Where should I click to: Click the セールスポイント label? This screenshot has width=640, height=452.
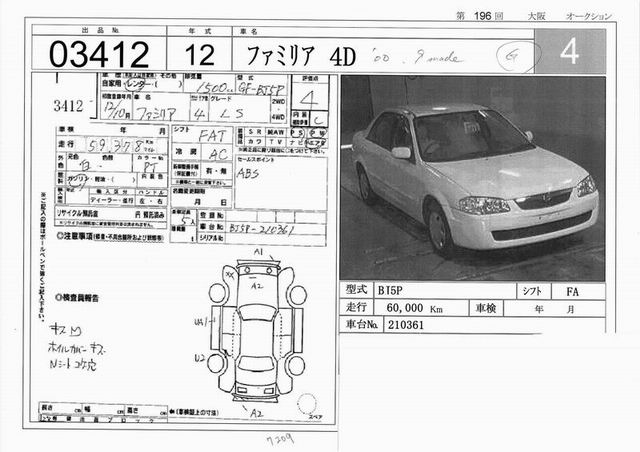pos(256,160)
